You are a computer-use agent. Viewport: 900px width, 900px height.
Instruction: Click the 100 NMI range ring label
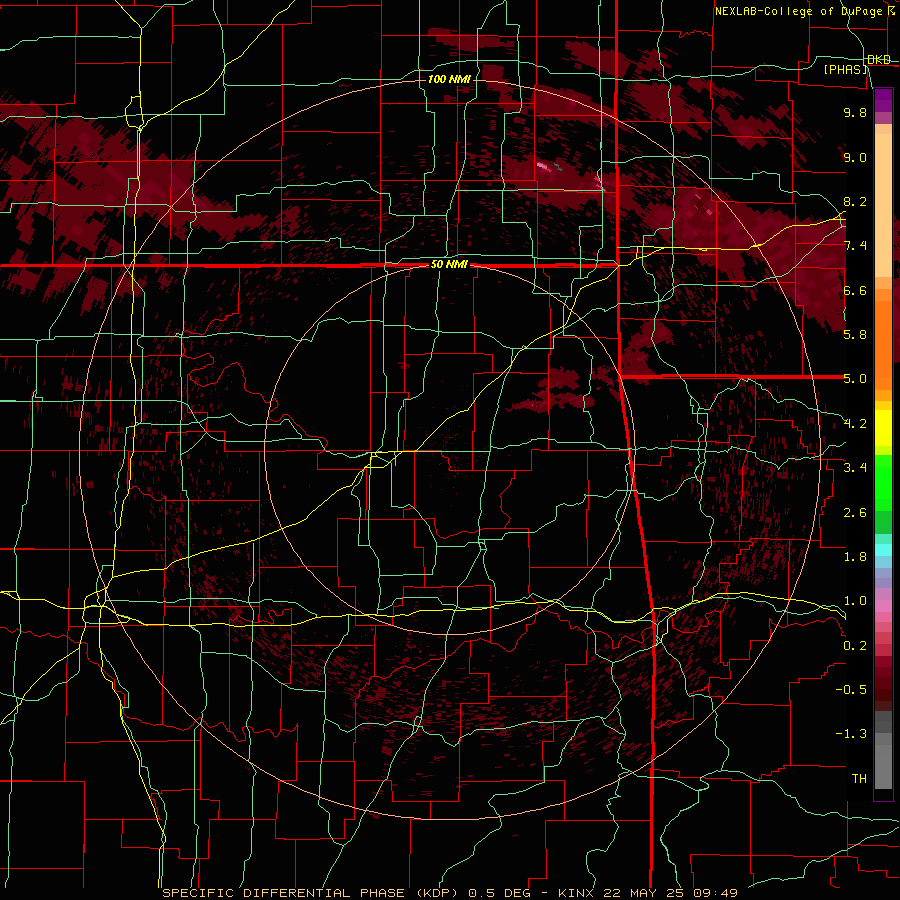tap(449, 79)
